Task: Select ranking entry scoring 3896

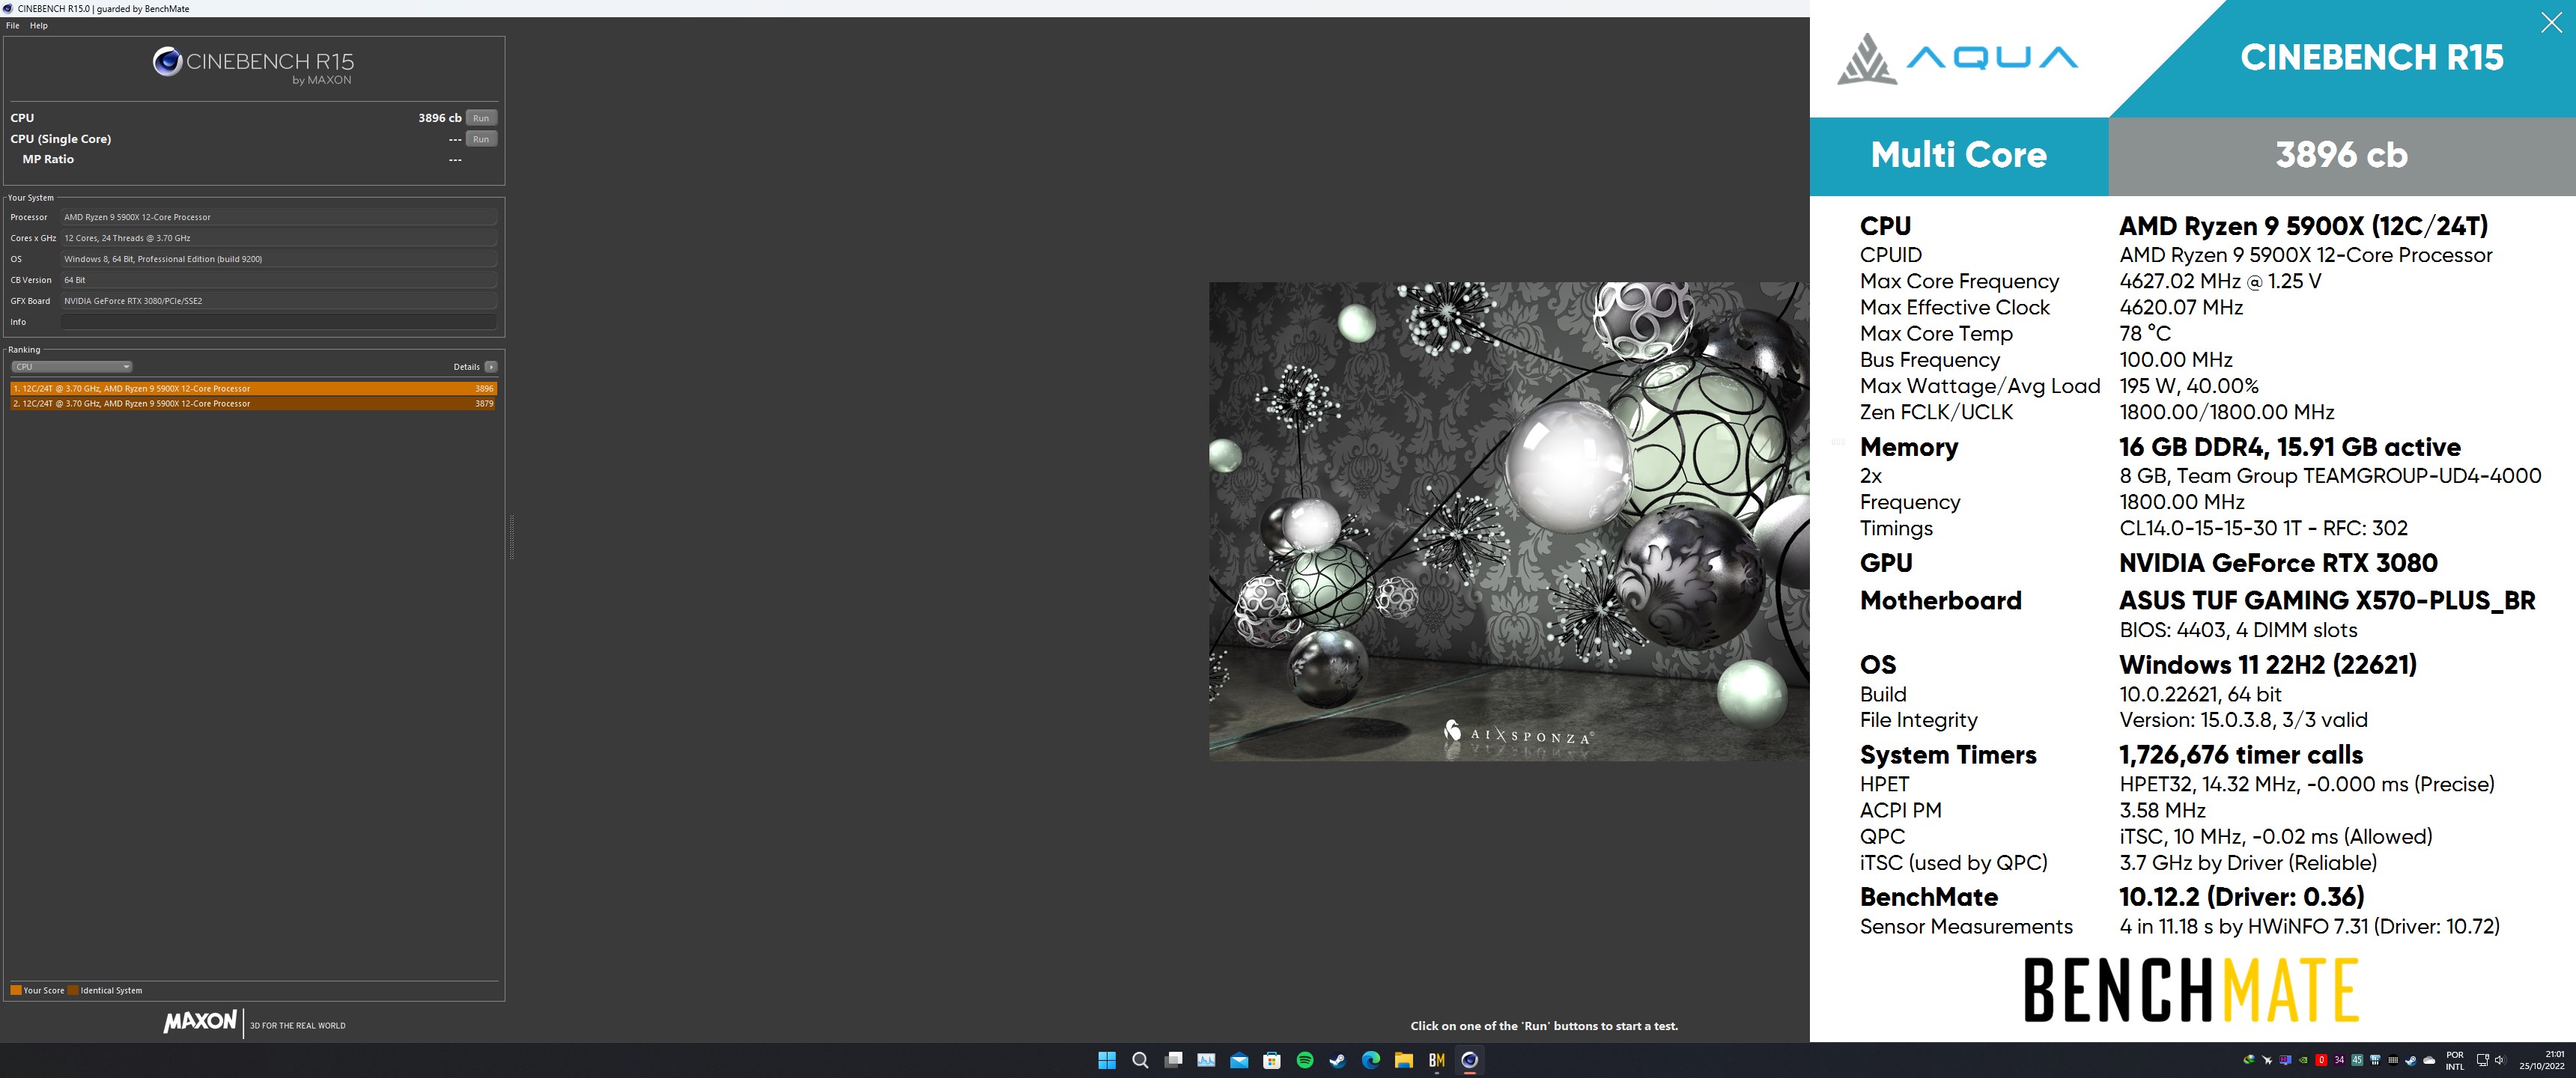Action: click(x=254, y=388)
